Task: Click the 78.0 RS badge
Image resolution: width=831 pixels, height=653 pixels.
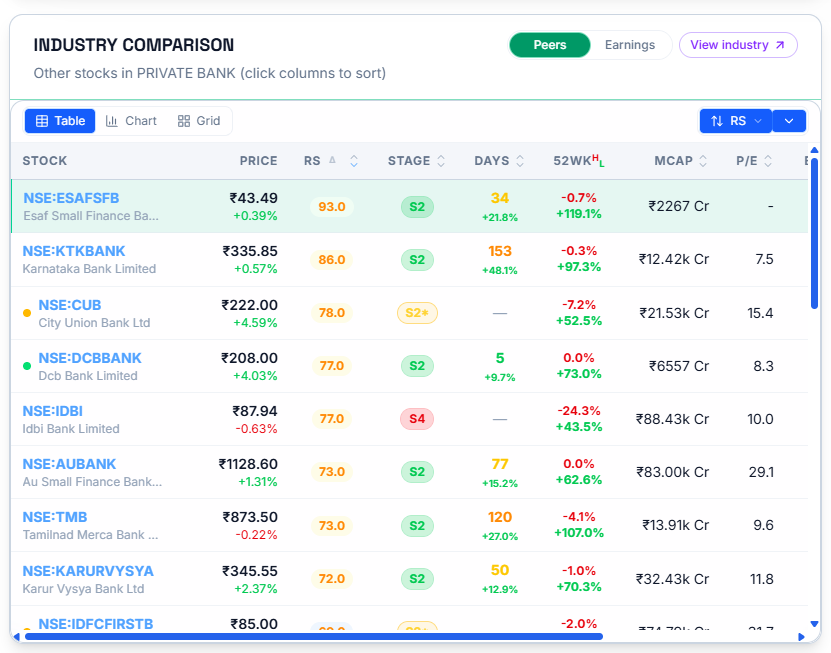Action: 332,313
